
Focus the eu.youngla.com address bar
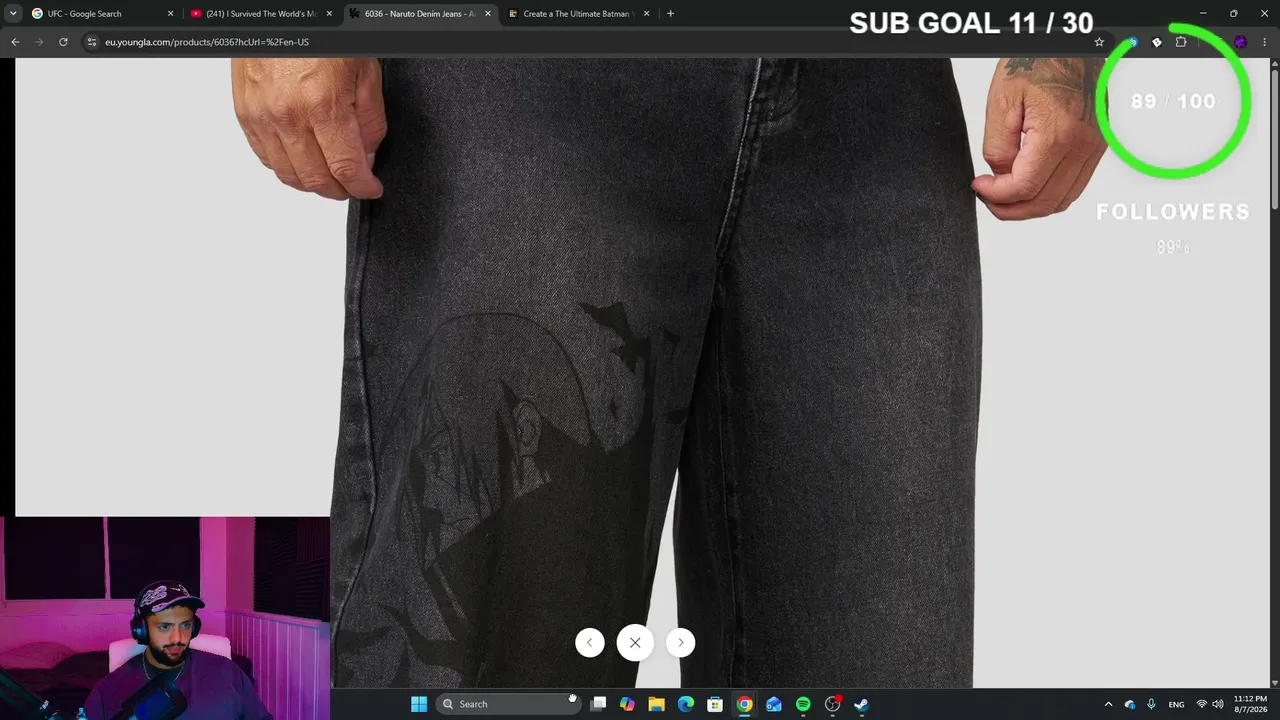[x=595, y=42]
